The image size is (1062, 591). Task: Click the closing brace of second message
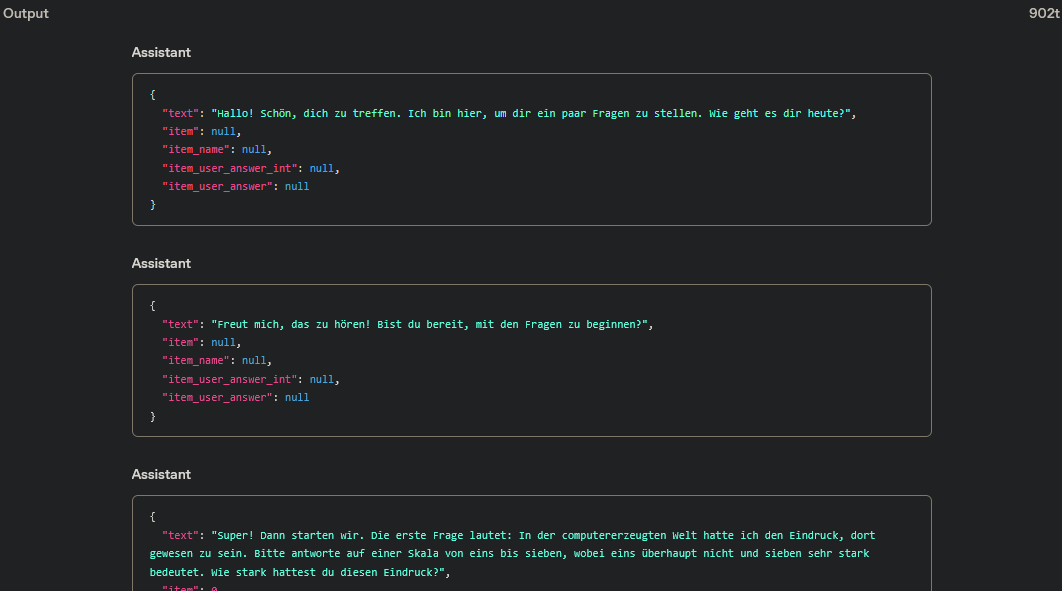tap(153, 415)
